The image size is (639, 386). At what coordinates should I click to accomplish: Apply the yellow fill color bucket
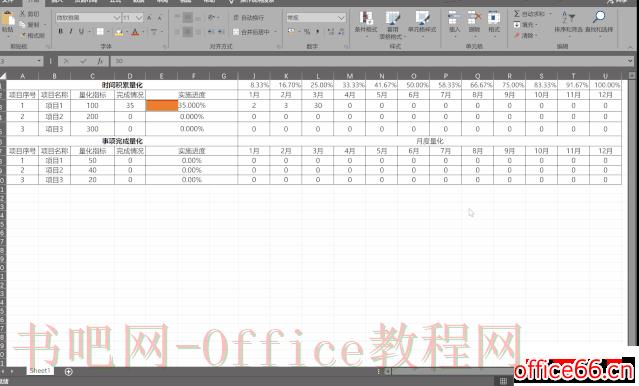click(x=119, y=32)
